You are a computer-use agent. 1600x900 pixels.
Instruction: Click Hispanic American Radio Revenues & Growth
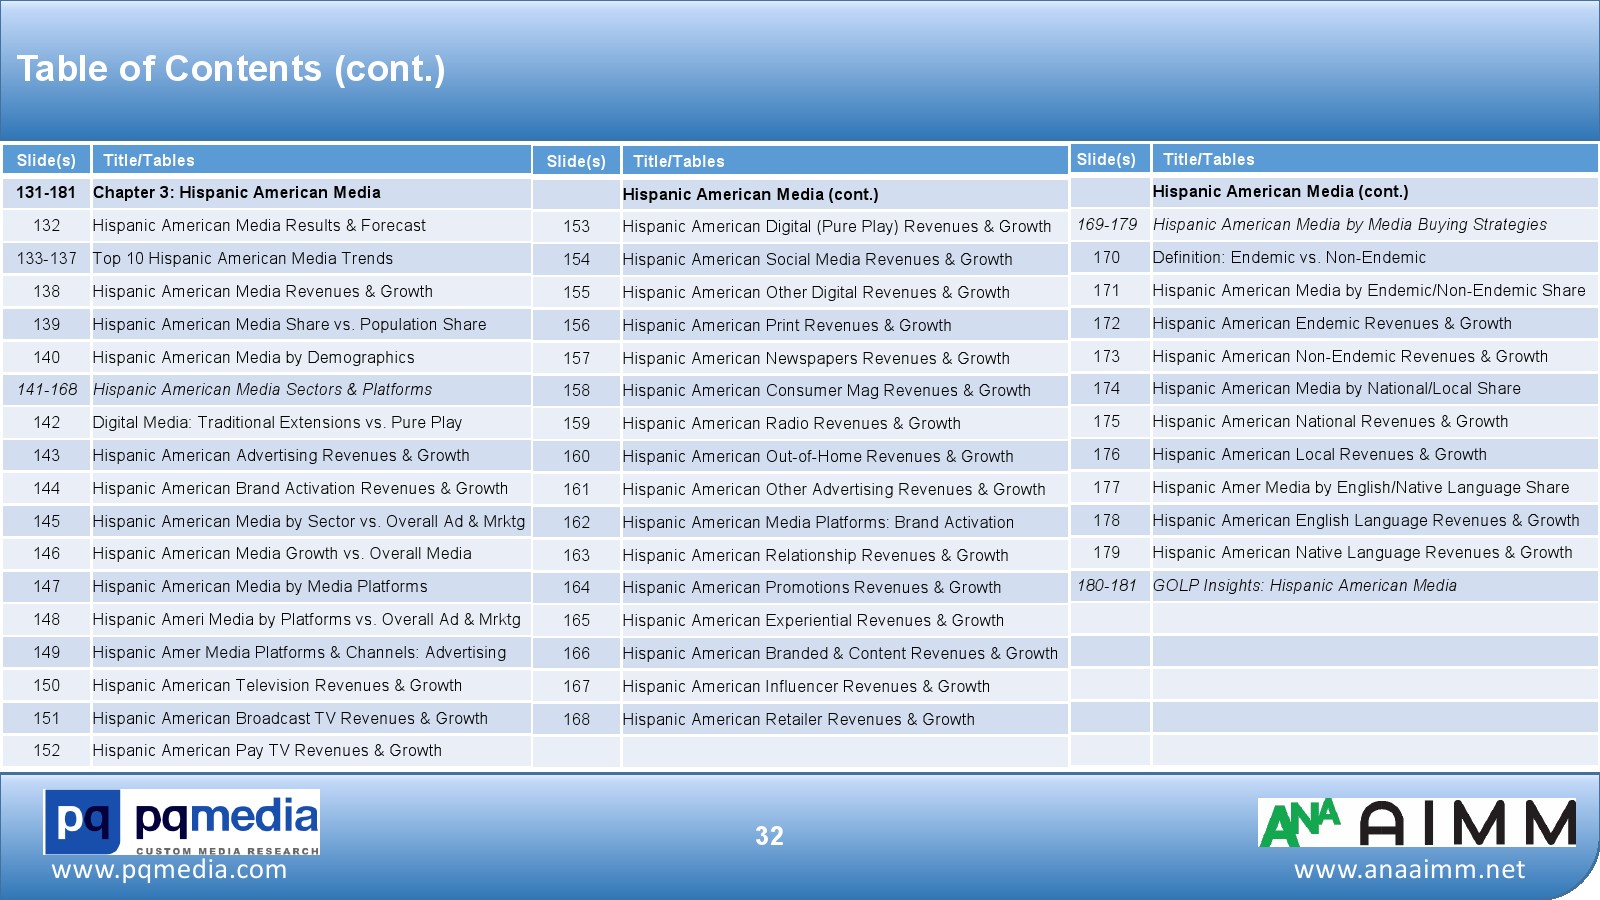click(791, 424)
